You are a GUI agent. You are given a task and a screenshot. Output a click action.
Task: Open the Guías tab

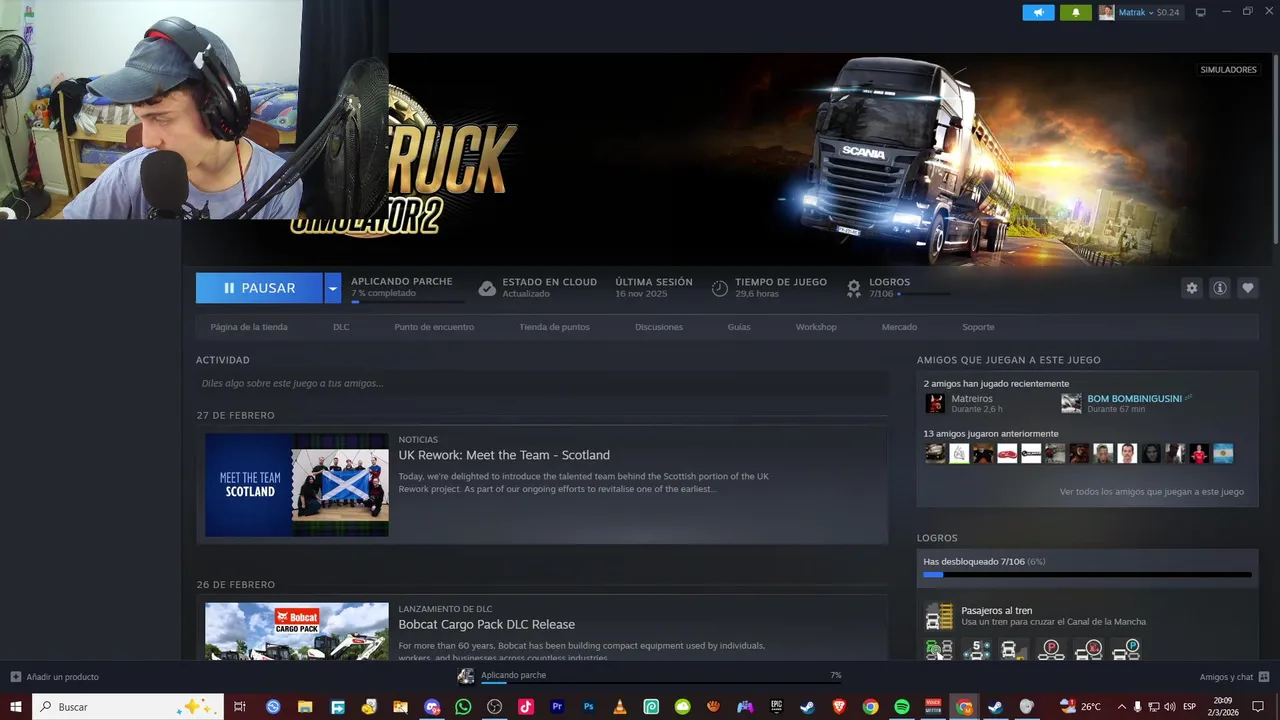click(x=739, y=327)
